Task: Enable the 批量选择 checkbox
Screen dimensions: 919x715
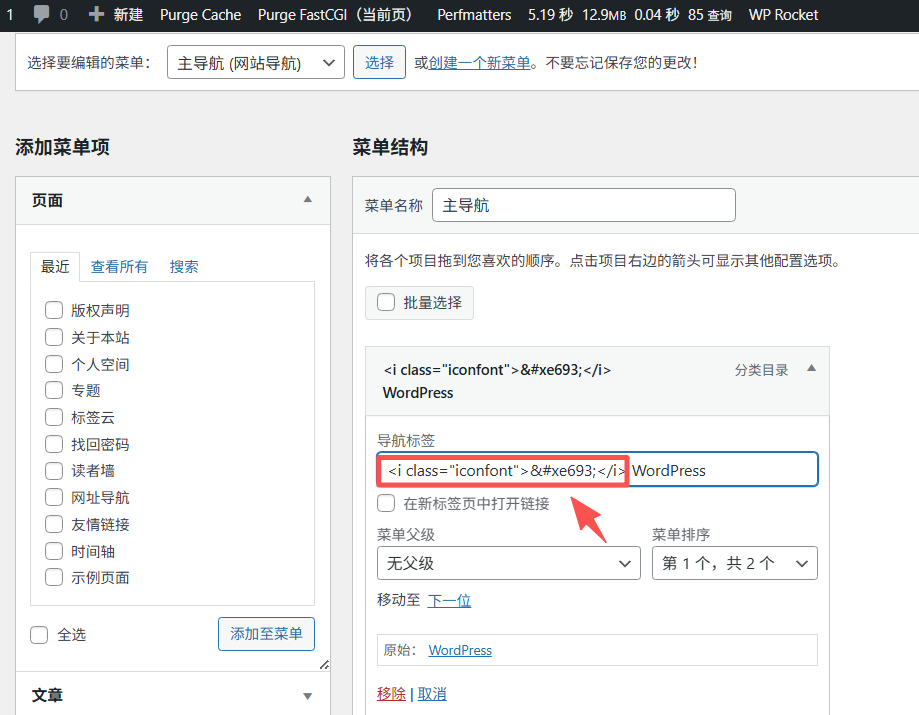Action: [x=386, y=303]
